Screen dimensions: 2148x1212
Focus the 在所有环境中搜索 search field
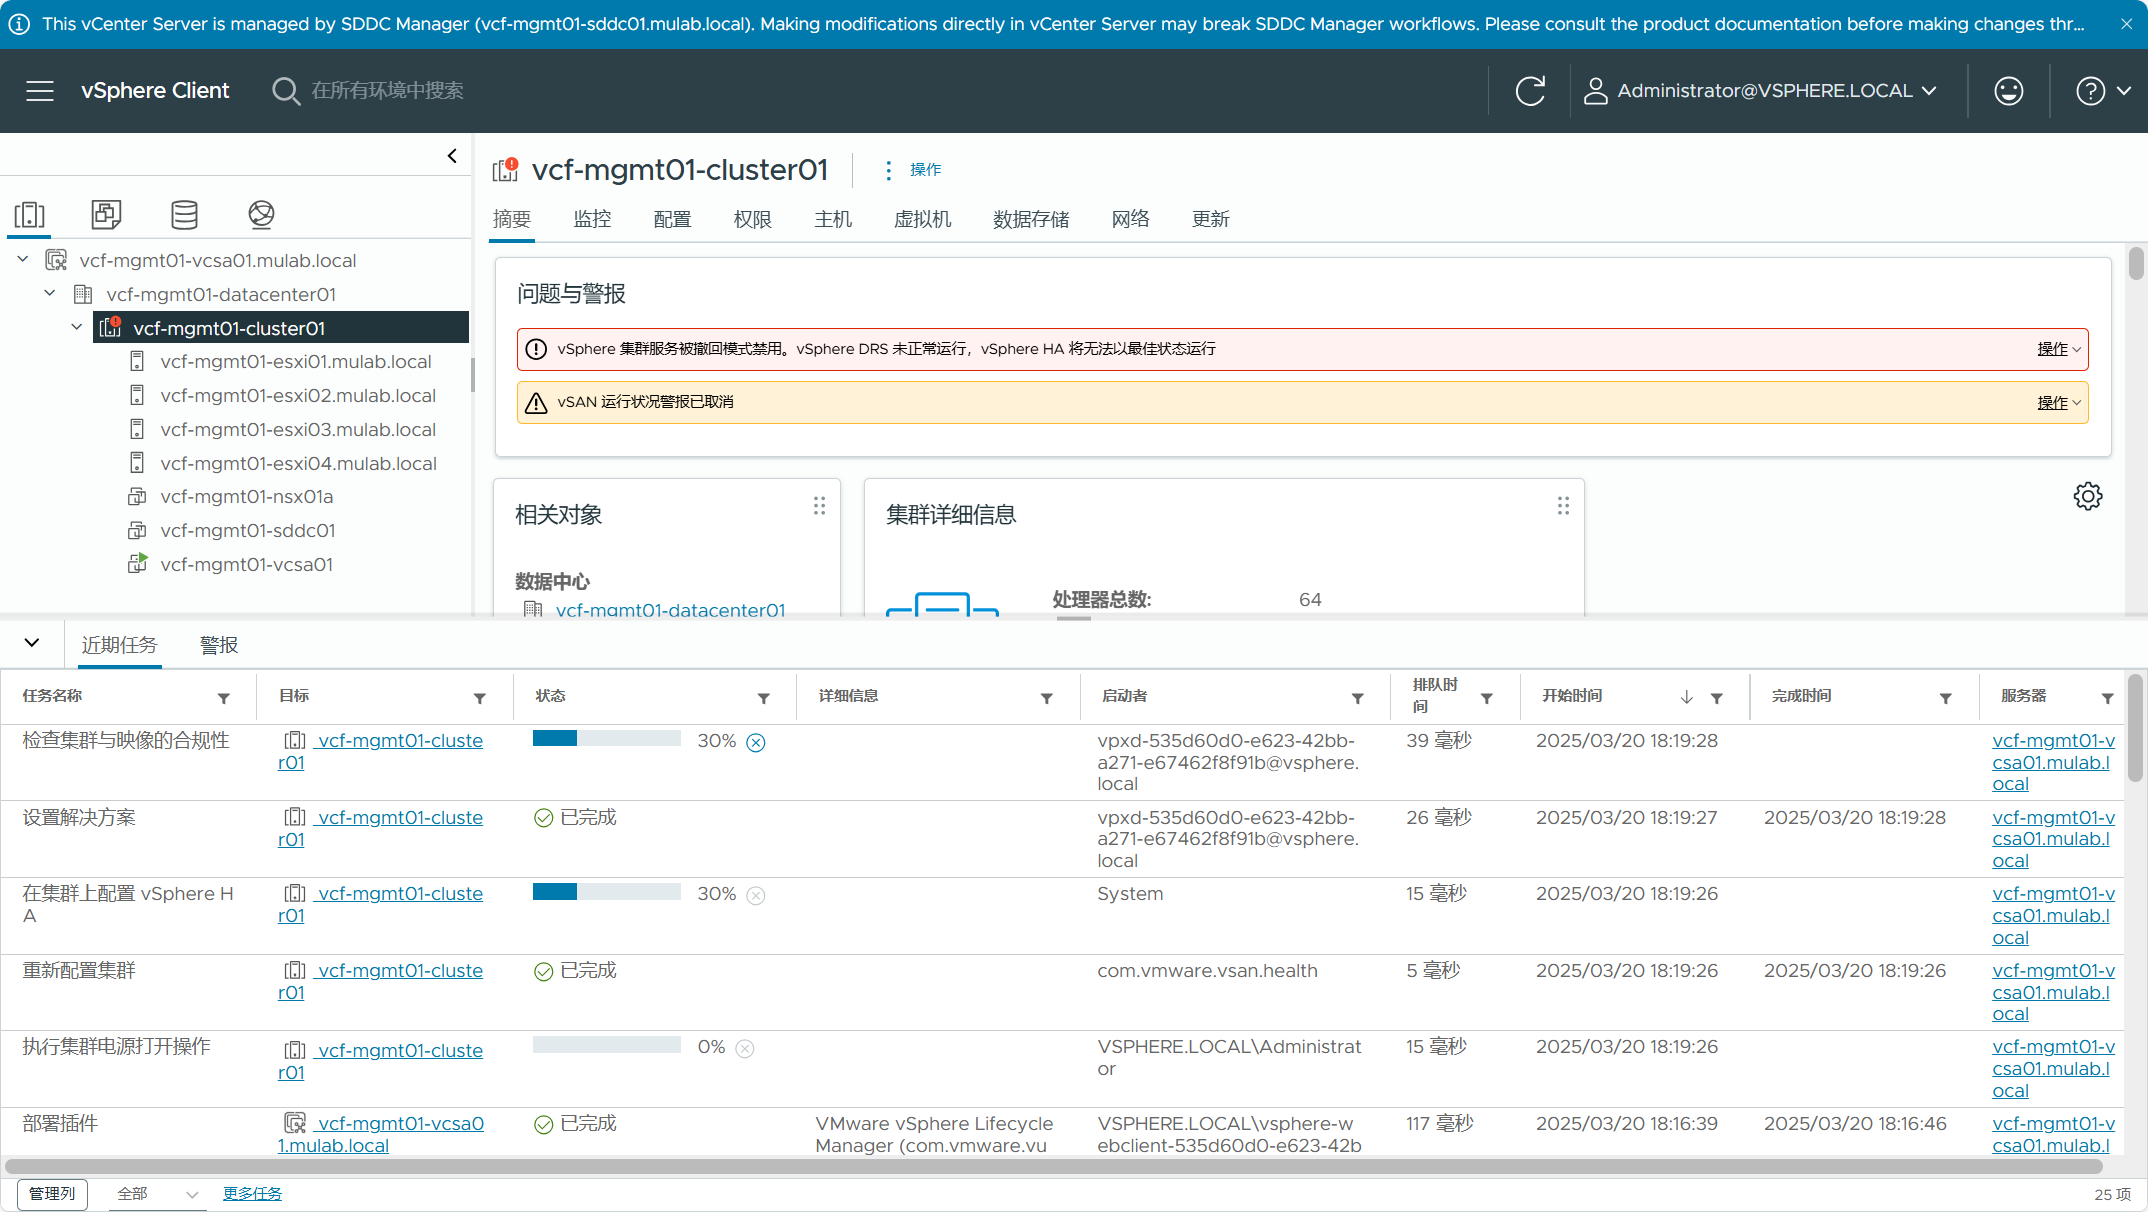tap(388, 91)
